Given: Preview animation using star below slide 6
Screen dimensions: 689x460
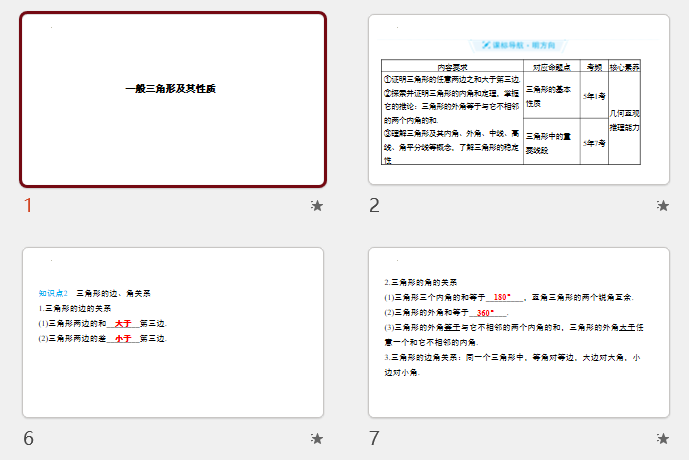Looking at the screenshot, I should pos(316,438).
